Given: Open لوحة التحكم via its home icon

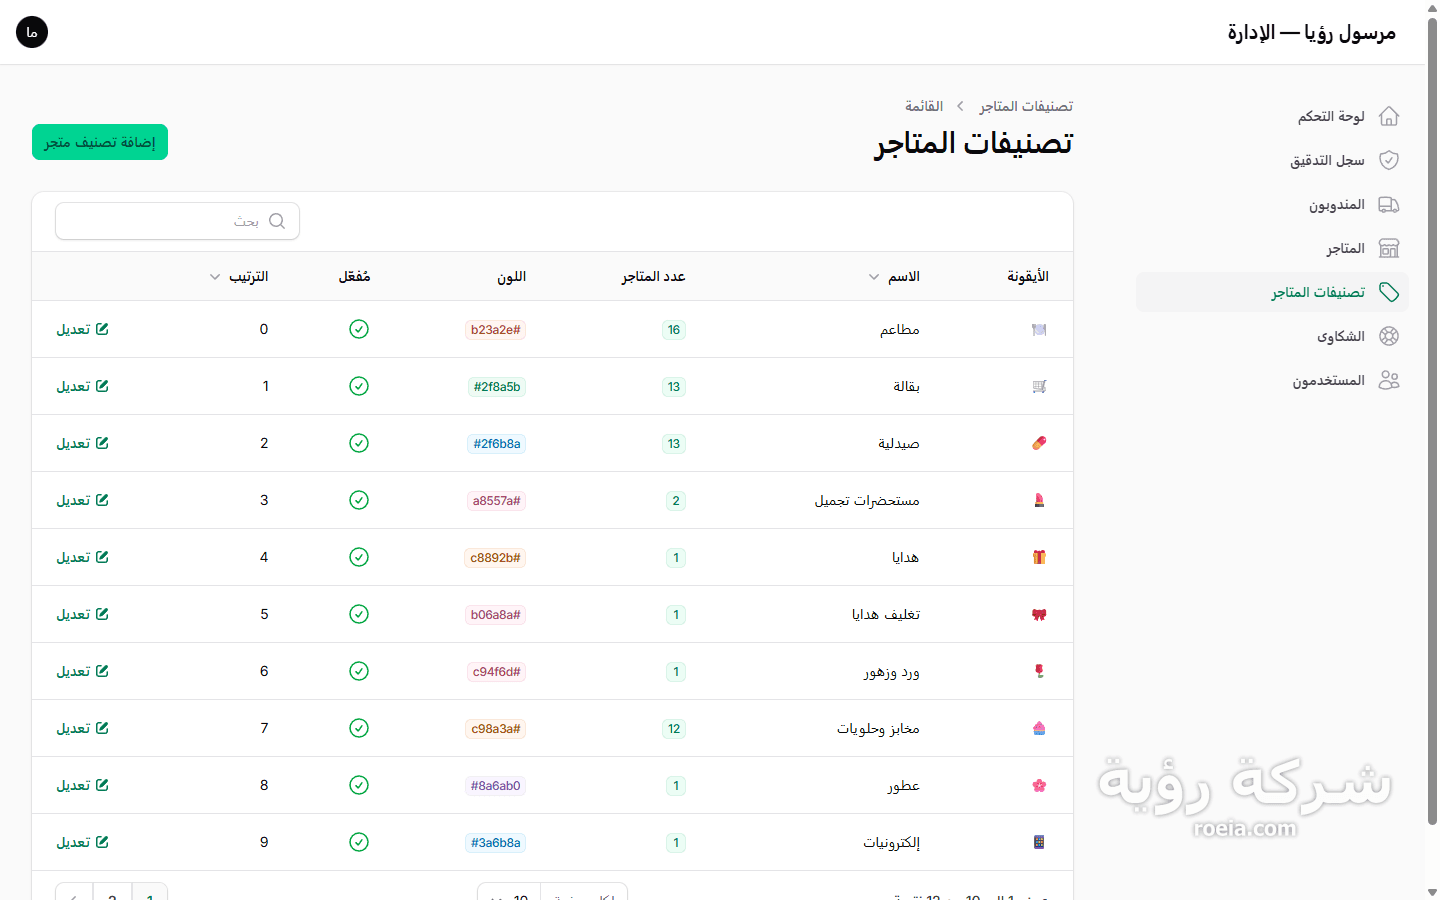Looking at the screenshot, I should pyautogui.click(x=1389, y=116).
